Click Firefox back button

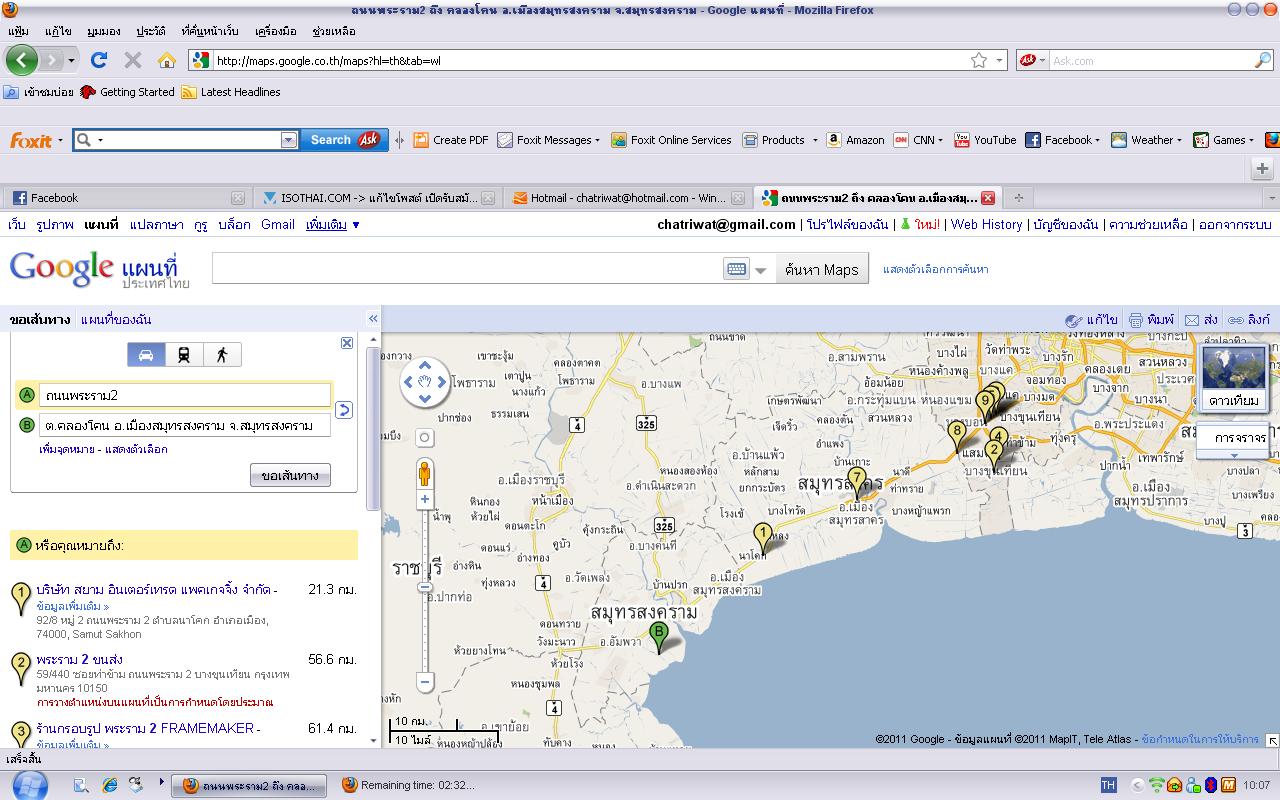click(22, 60)
